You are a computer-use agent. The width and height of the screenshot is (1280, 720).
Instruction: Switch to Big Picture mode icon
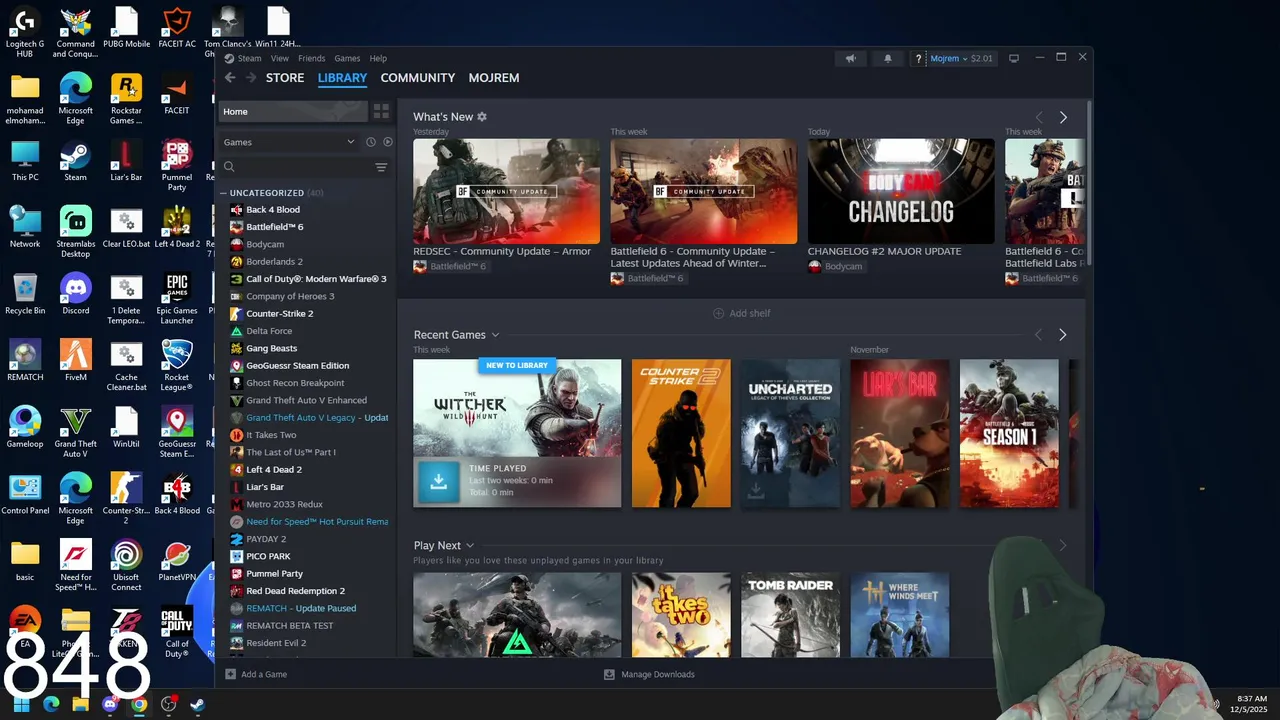coord(1014,58)
